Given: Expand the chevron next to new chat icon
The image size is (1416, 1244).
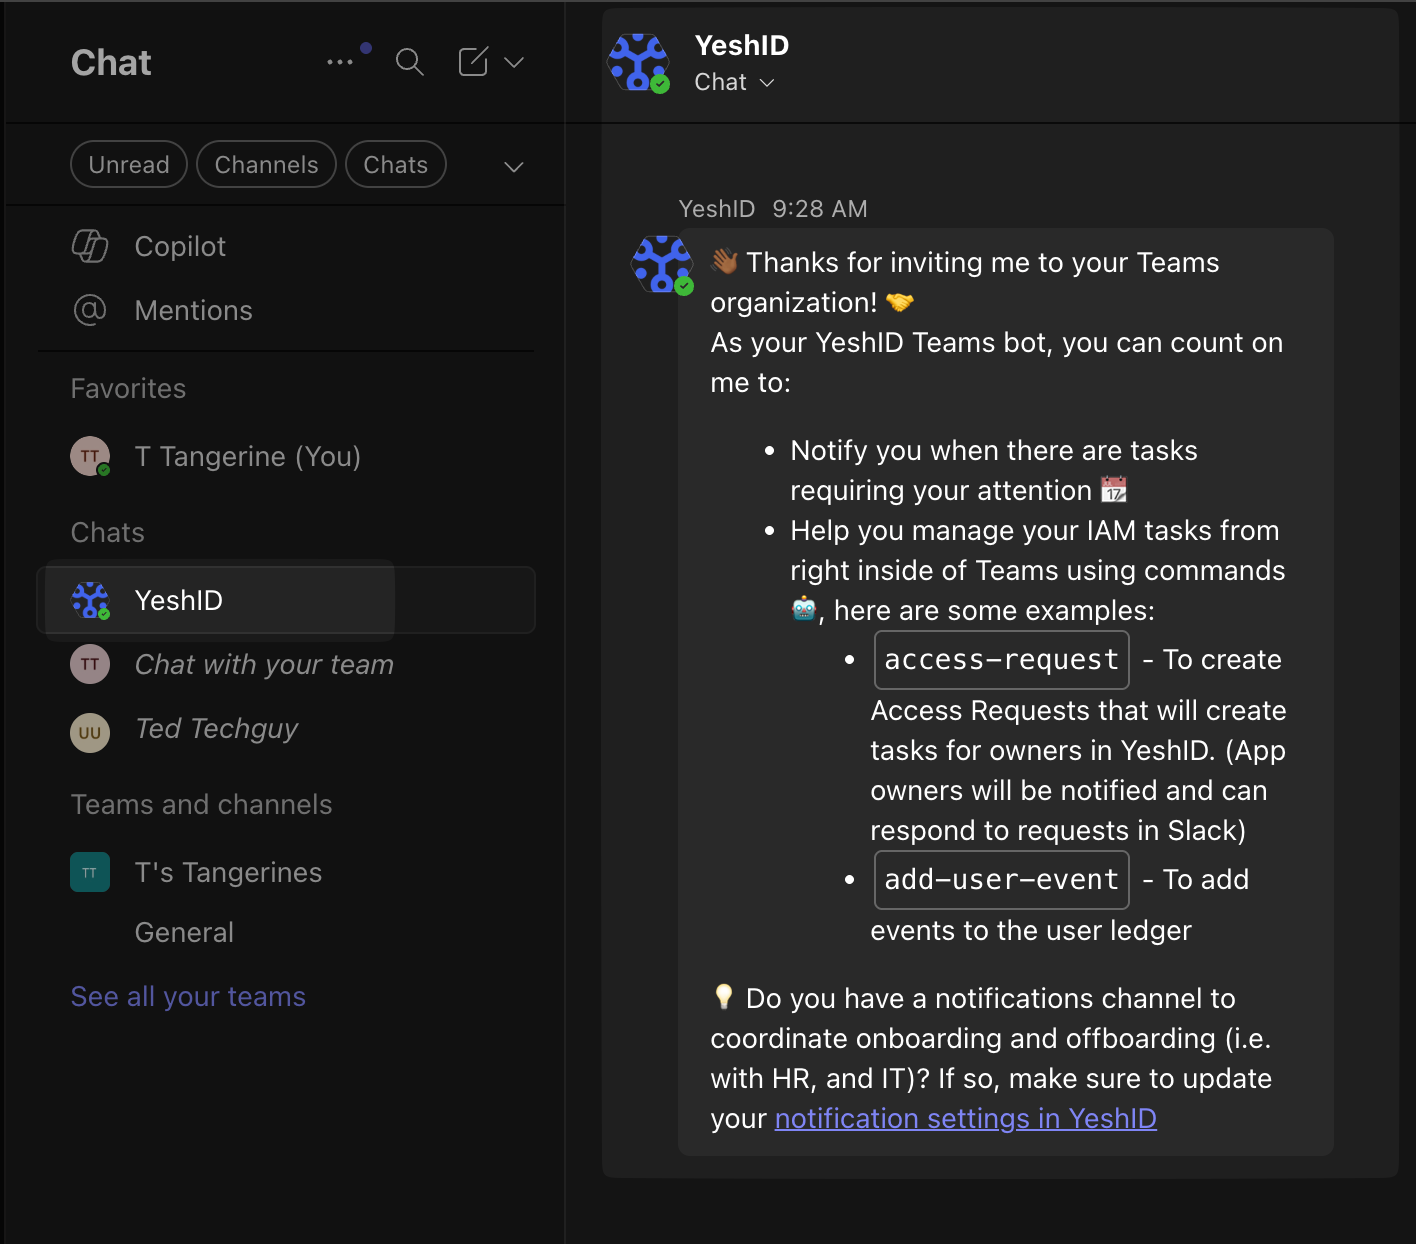Looking at the screenshot, I should click(514, 62).
